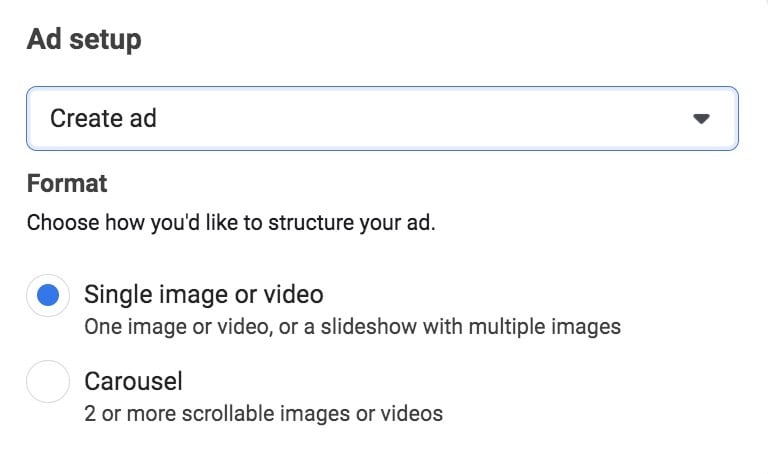768x474 pixels.
Task: Choose the Carousel radio button
Action: tap(48, 381)
